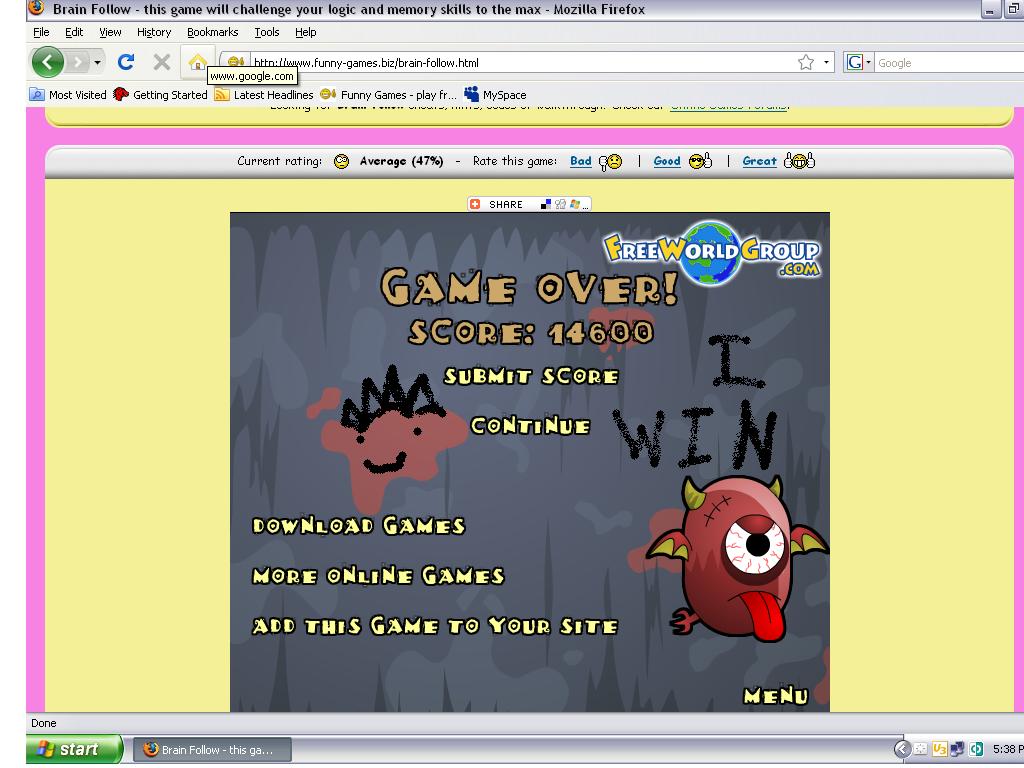Click the Average rating smiley icon

341,161
